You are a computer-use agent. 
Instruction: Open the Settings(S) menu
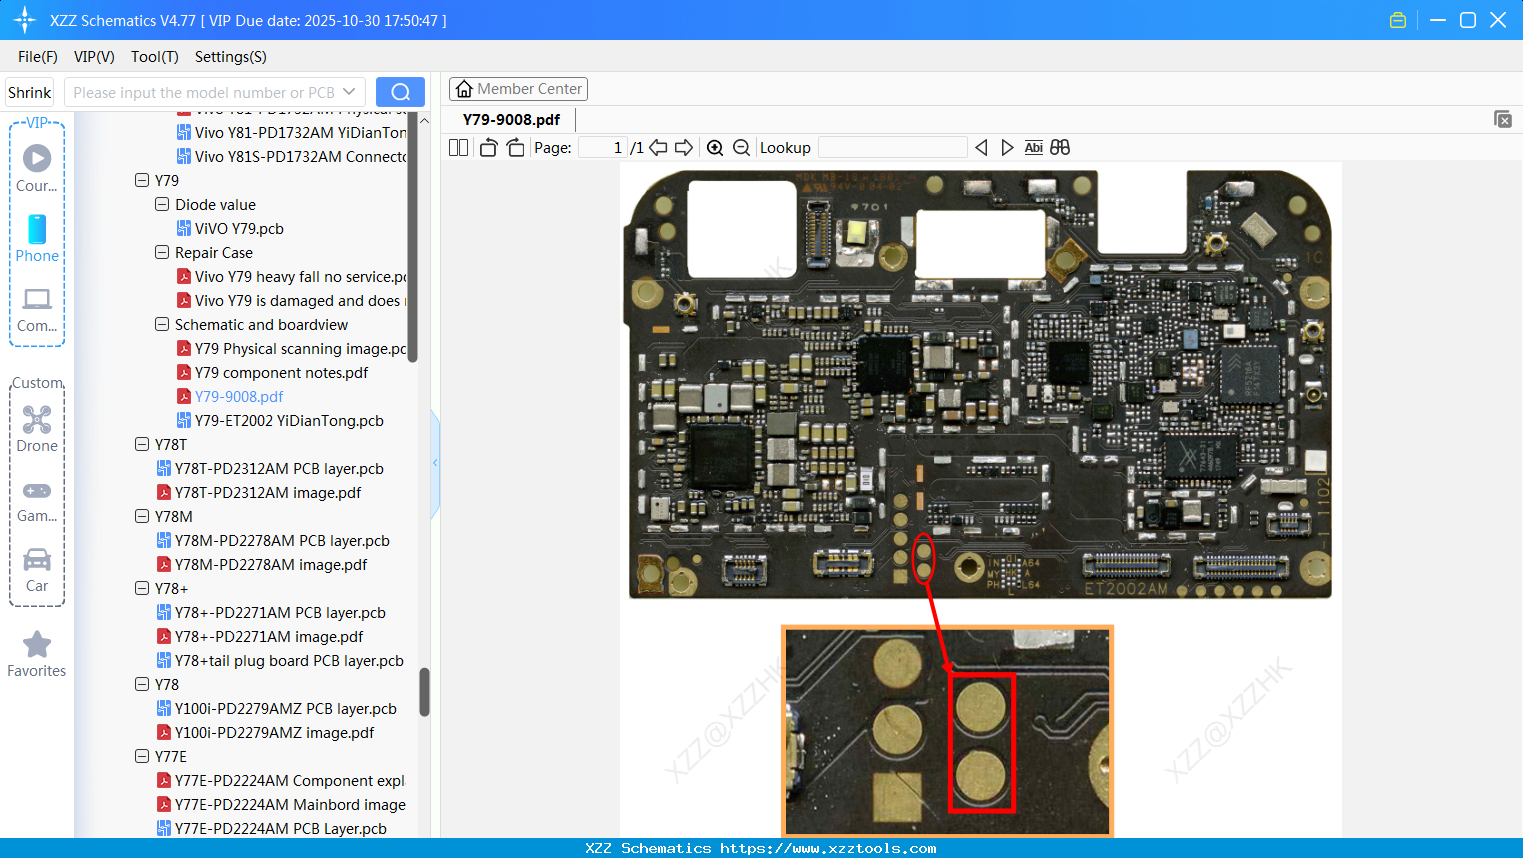[x=231, y=57]
